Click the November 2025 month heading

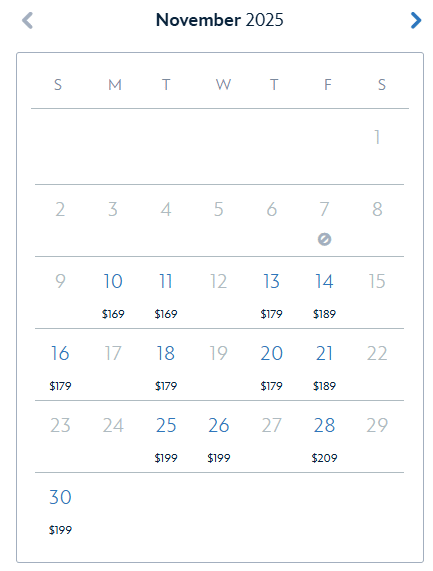(220, 20)
